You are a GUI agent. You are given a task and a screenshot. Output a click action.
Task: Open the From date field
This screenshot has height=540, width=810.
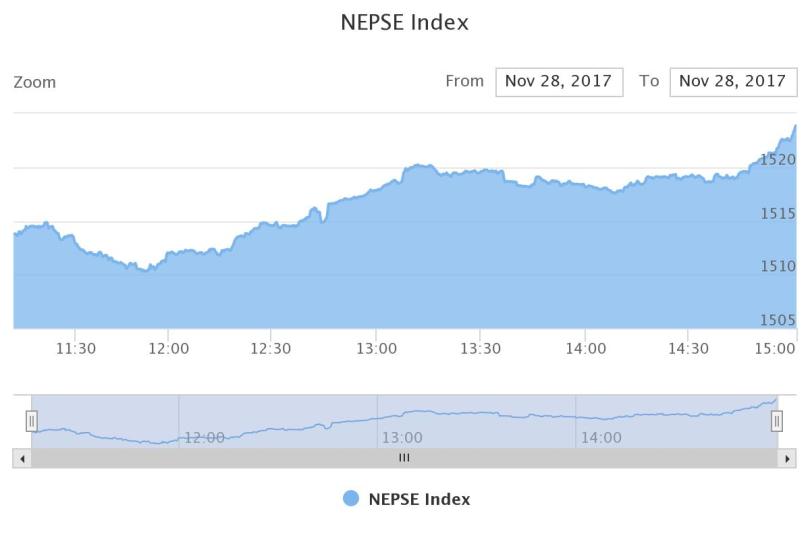[558, 82]
